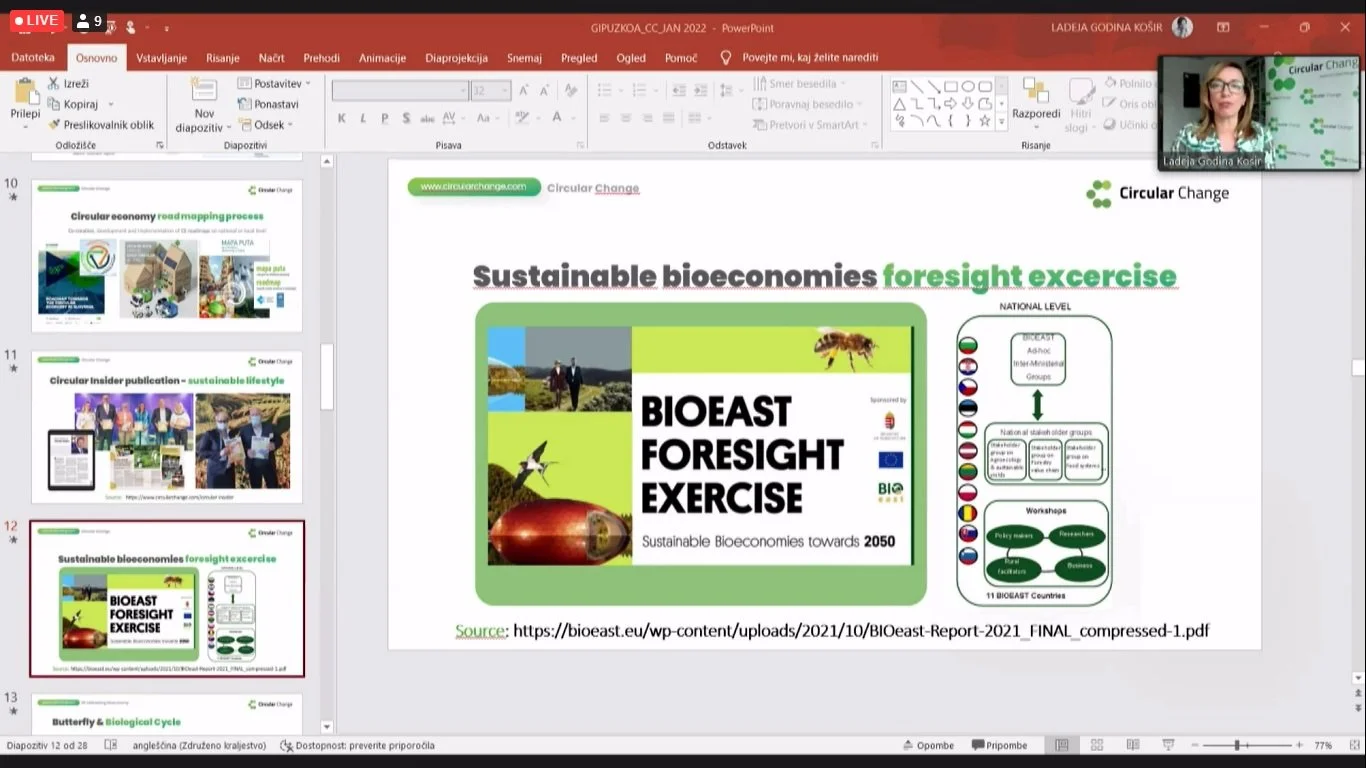The width and height of the screenshot is (1366, 768).
Task: Open the font size dropdown
Action: coord(505,90)
